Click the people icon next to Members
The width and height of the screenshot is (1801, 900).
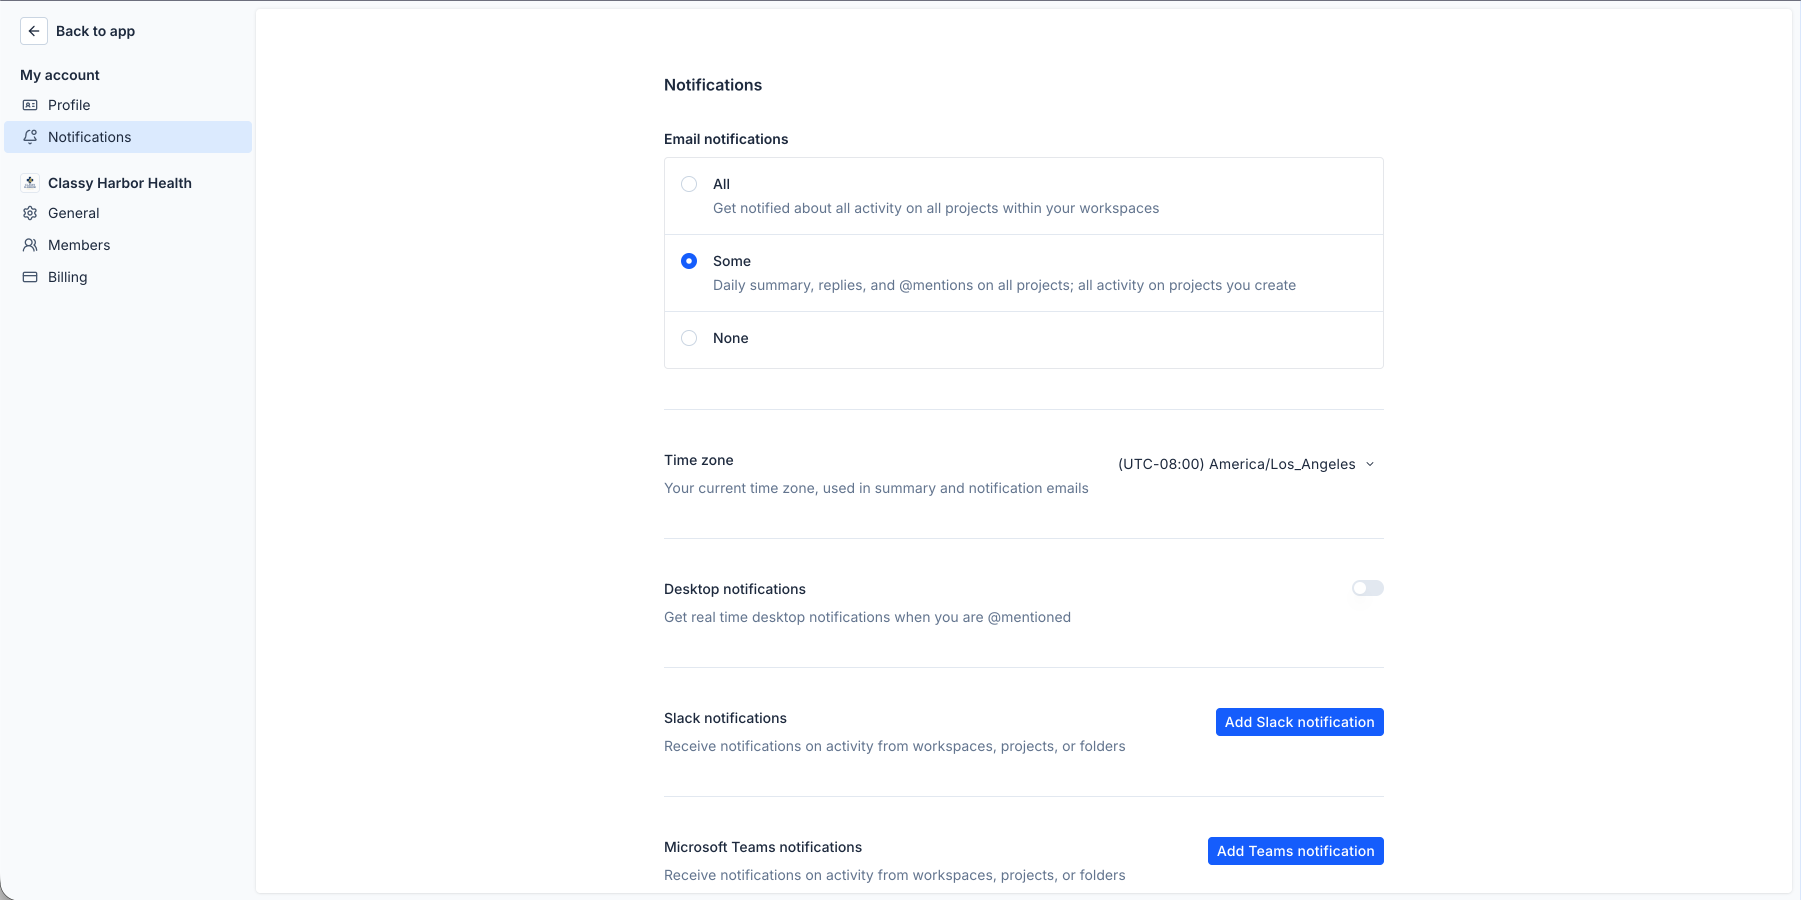pos(31,245)
